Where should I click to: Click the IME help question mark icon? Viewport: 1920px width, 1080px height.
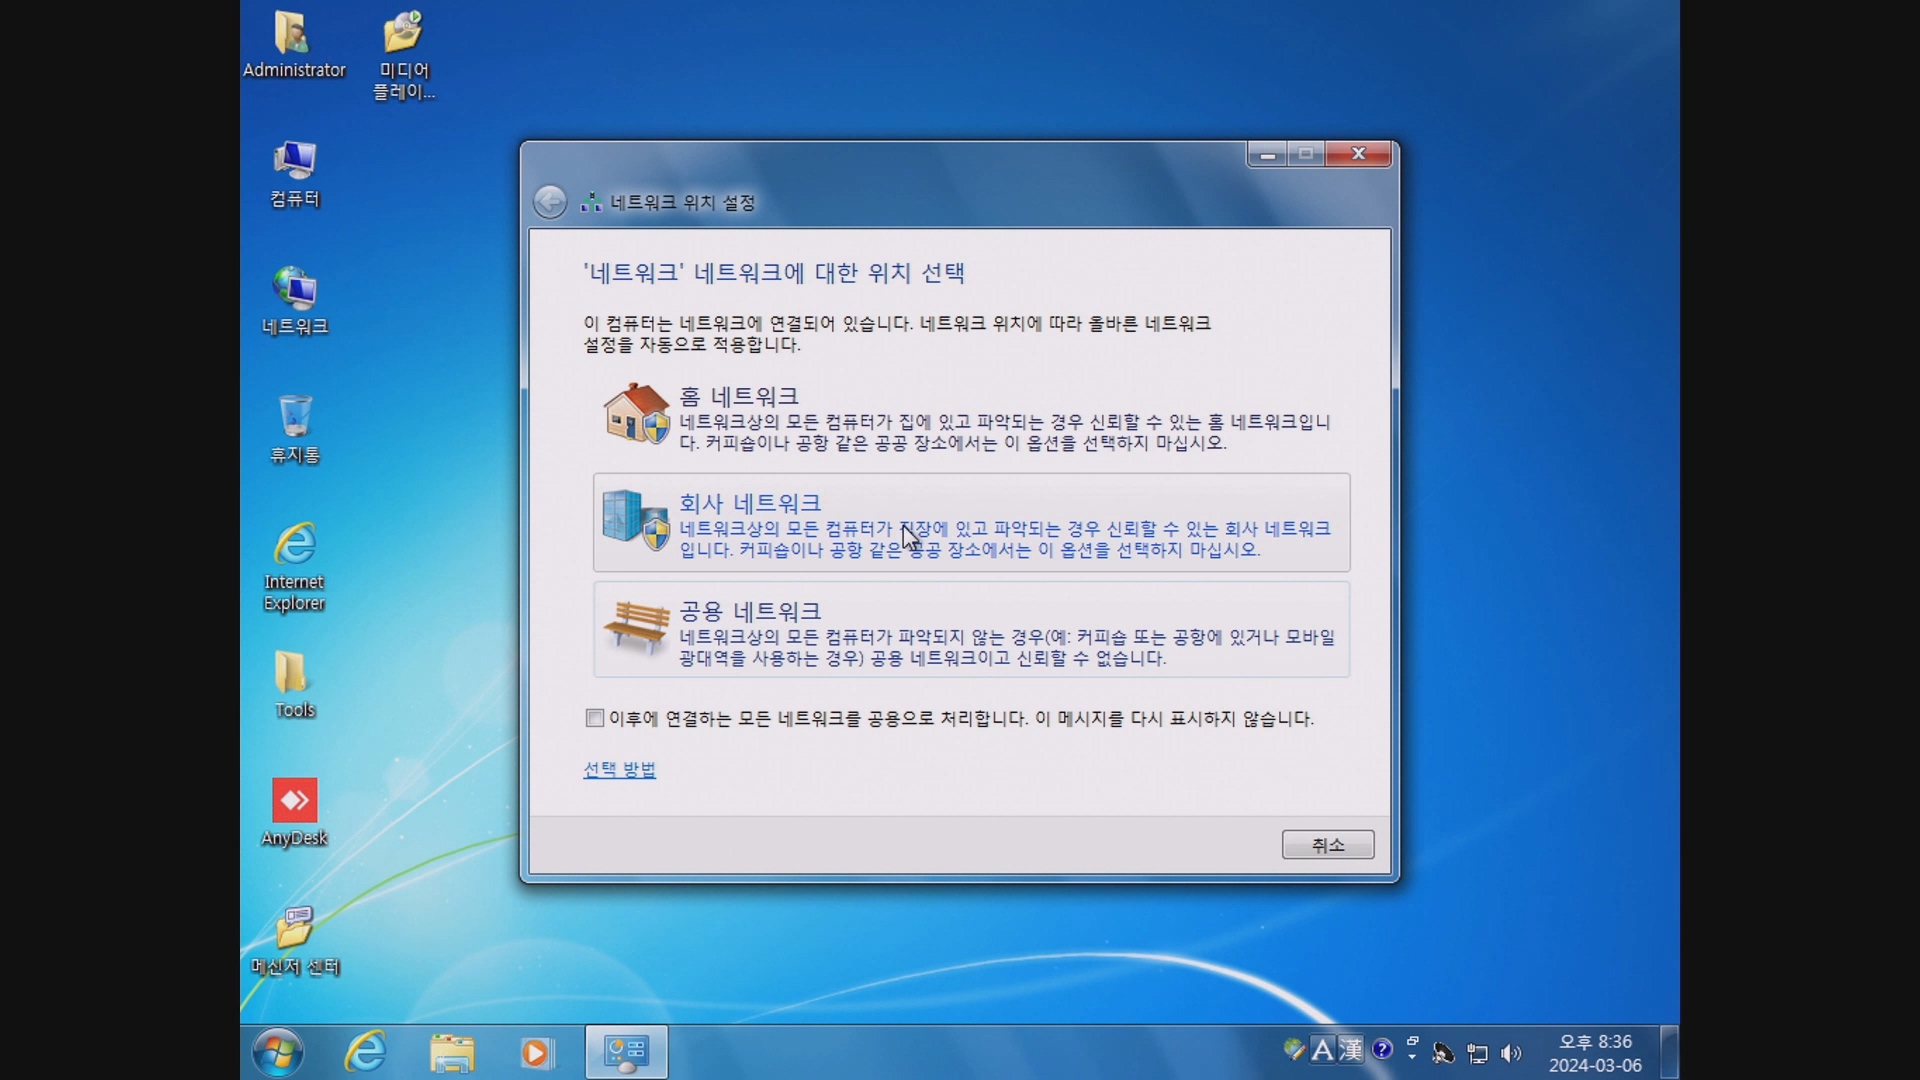1382,1049
